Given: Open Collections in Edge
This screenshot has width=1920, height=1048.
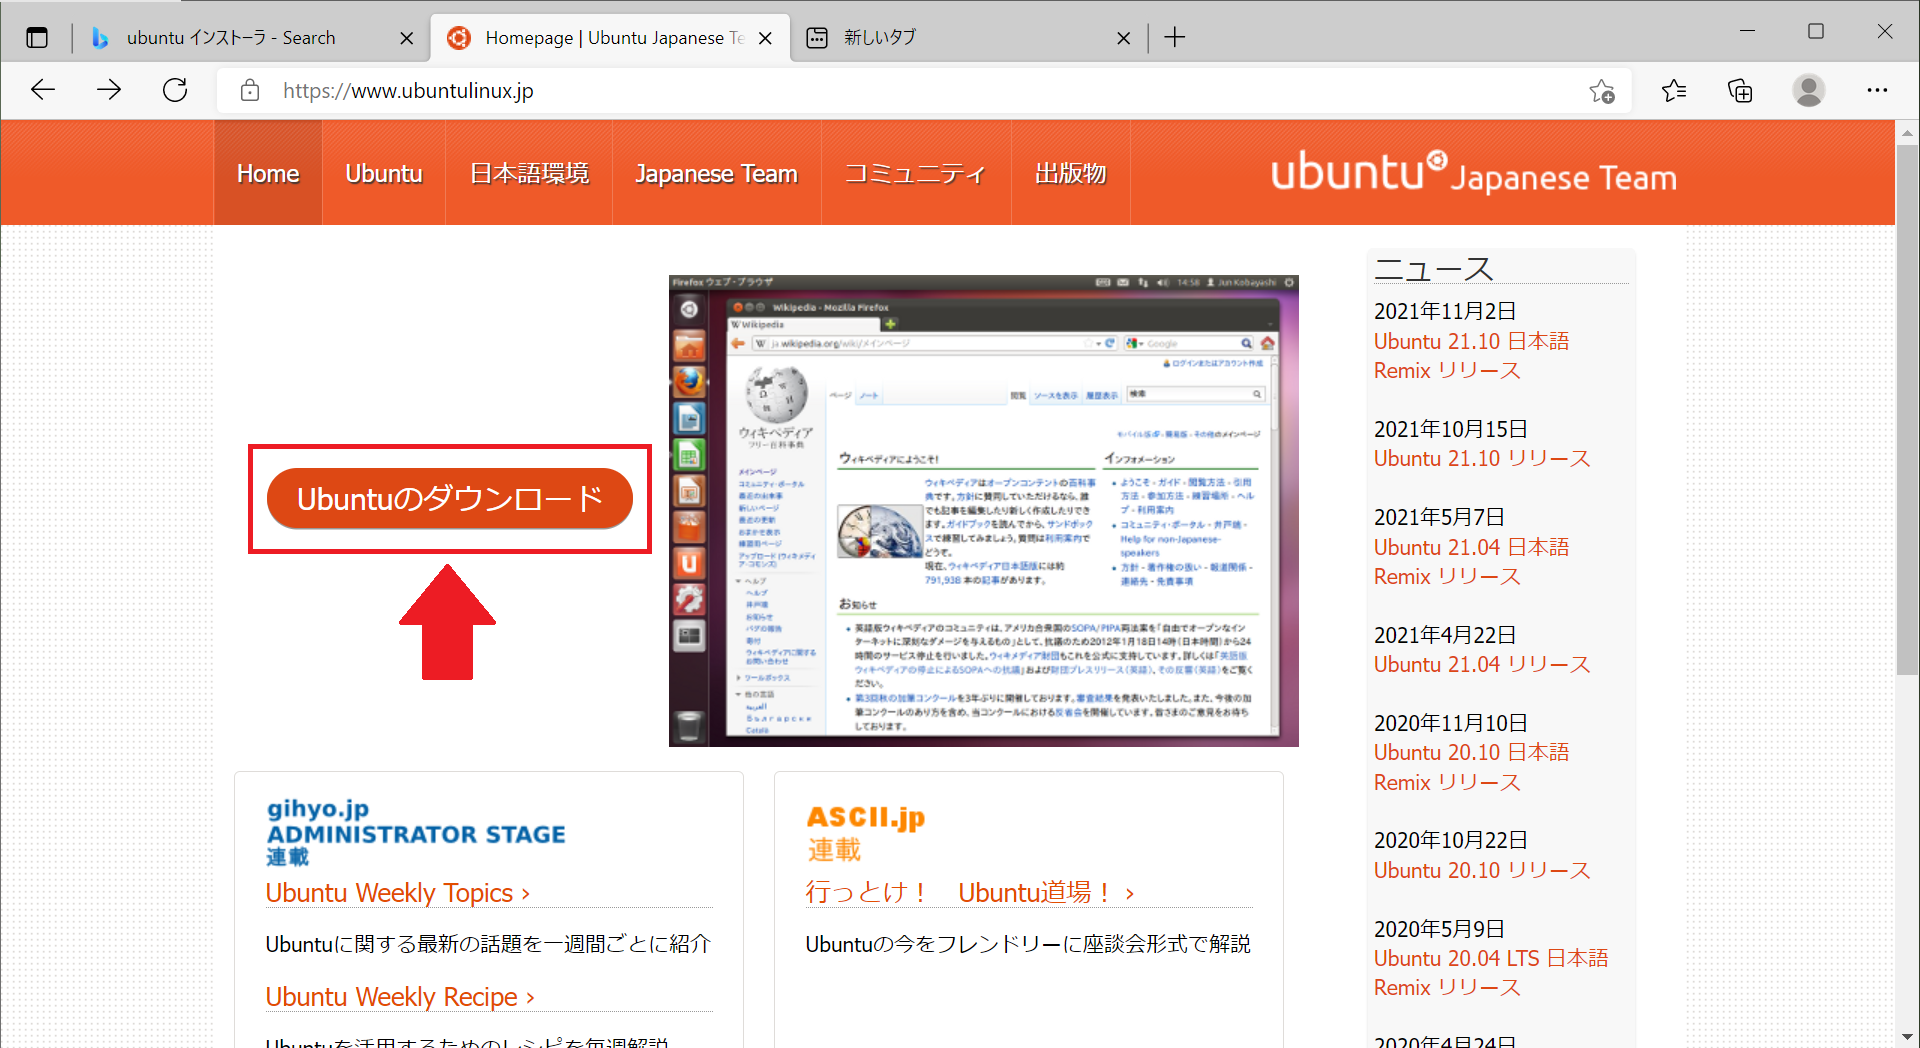Looking at the screenshot, I should [1740, 90].
